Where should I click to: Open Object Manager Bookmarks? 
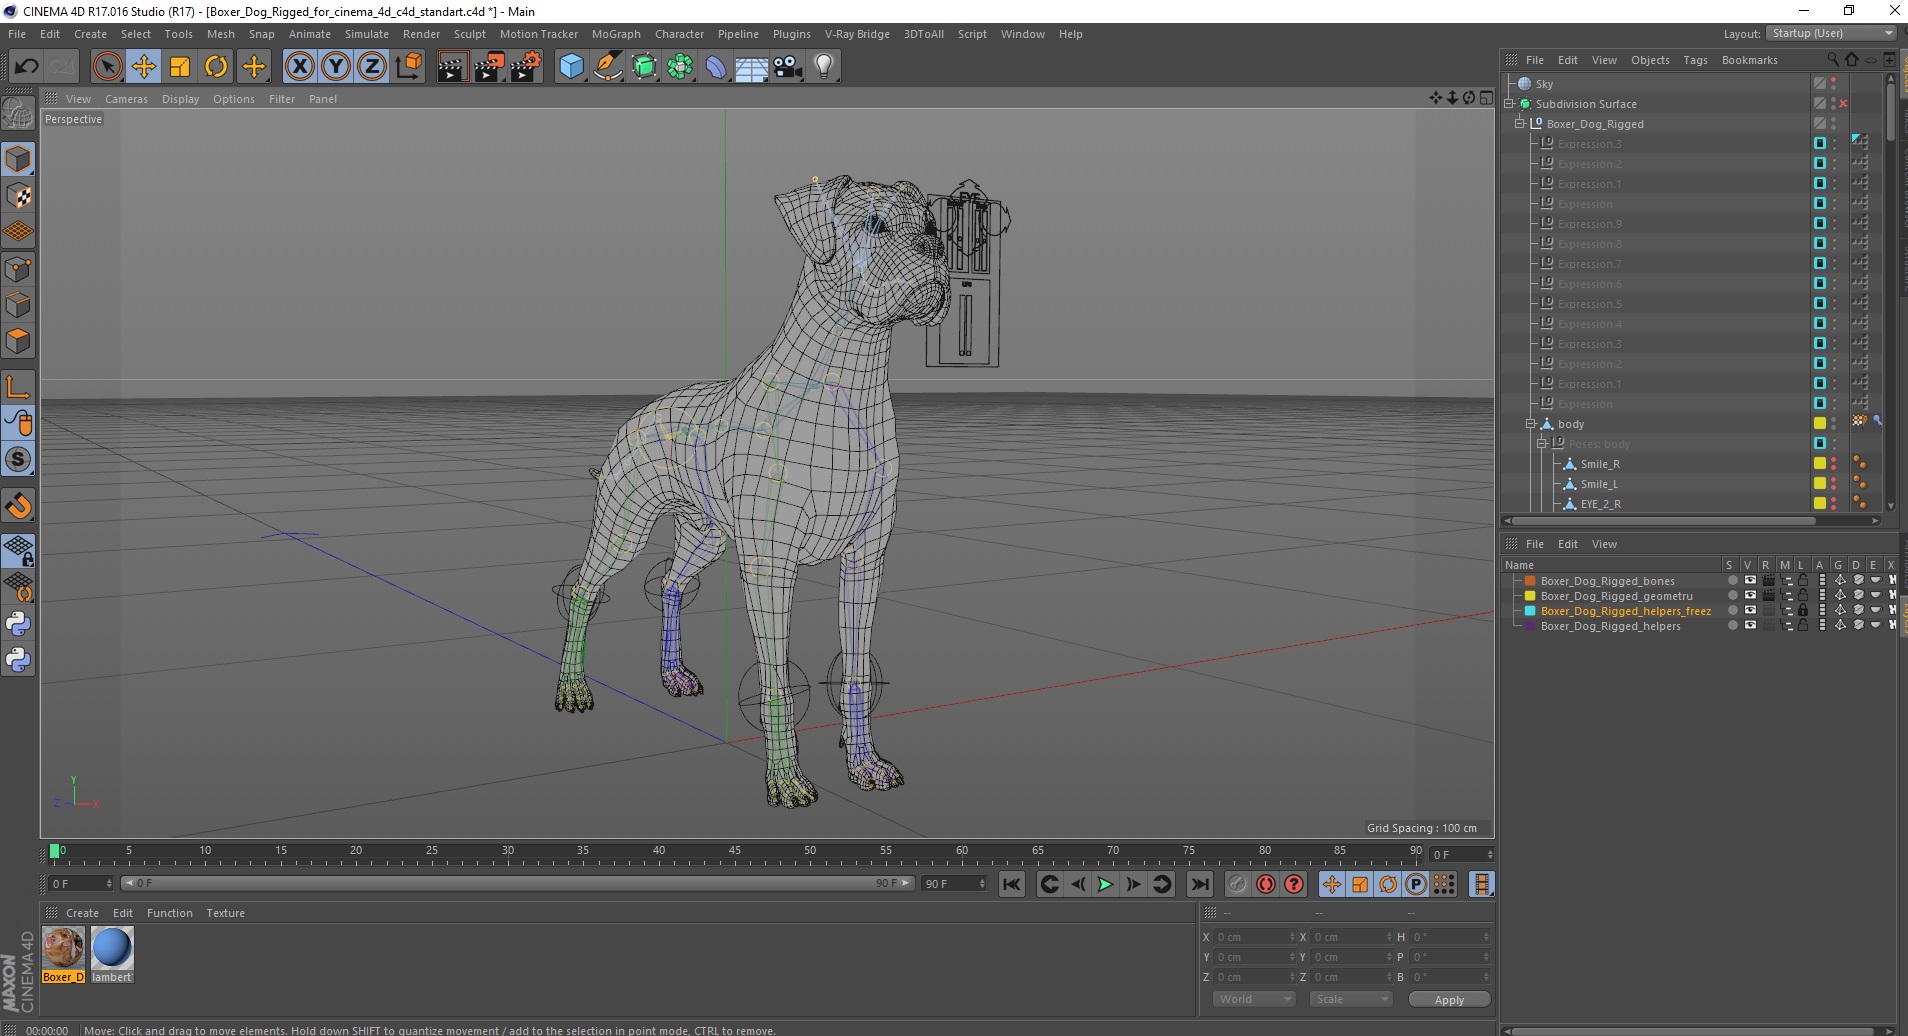click(x=1749, y=60)
